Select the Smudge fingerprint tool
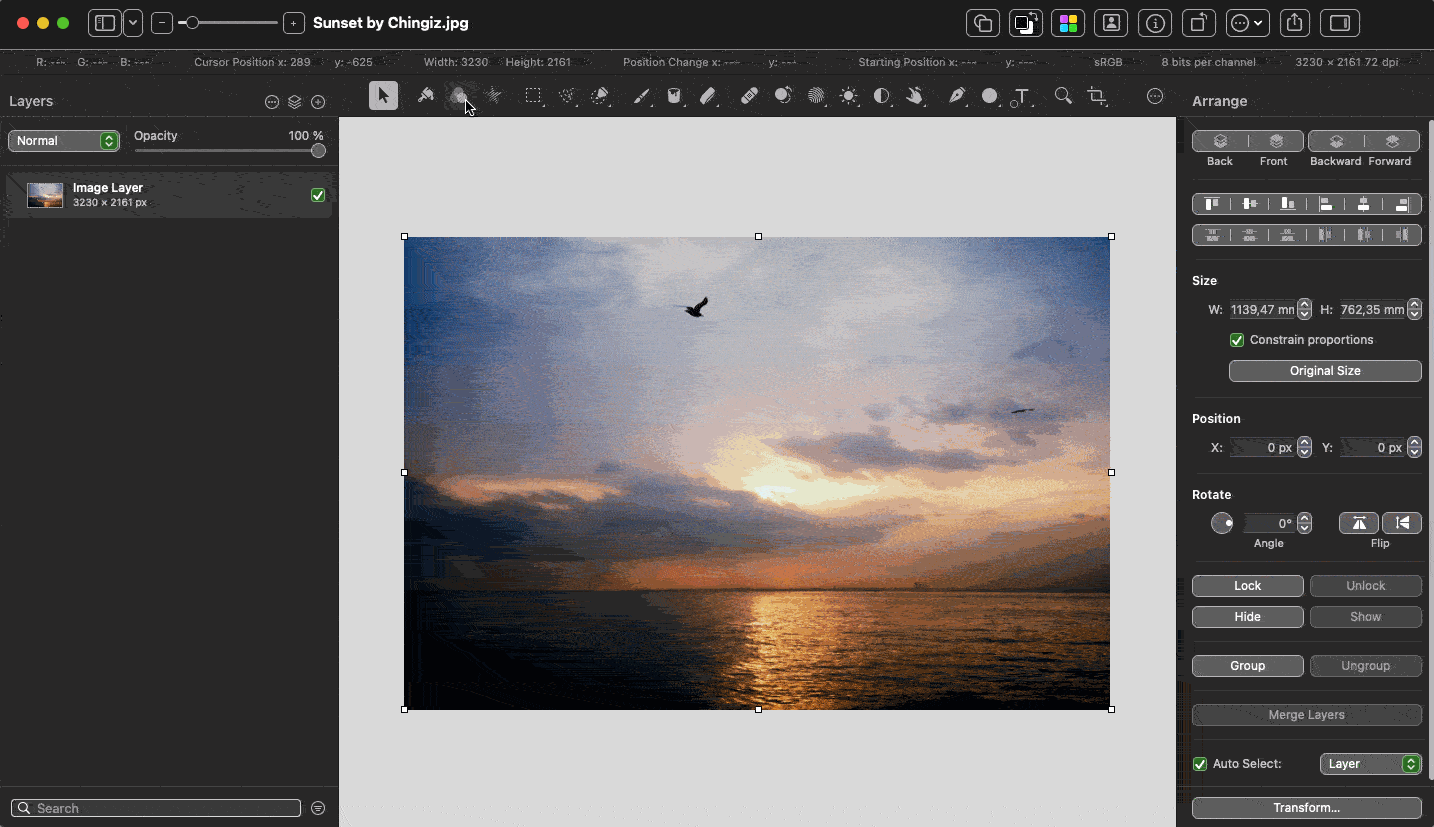1434x827 pixels. [816, 96]
